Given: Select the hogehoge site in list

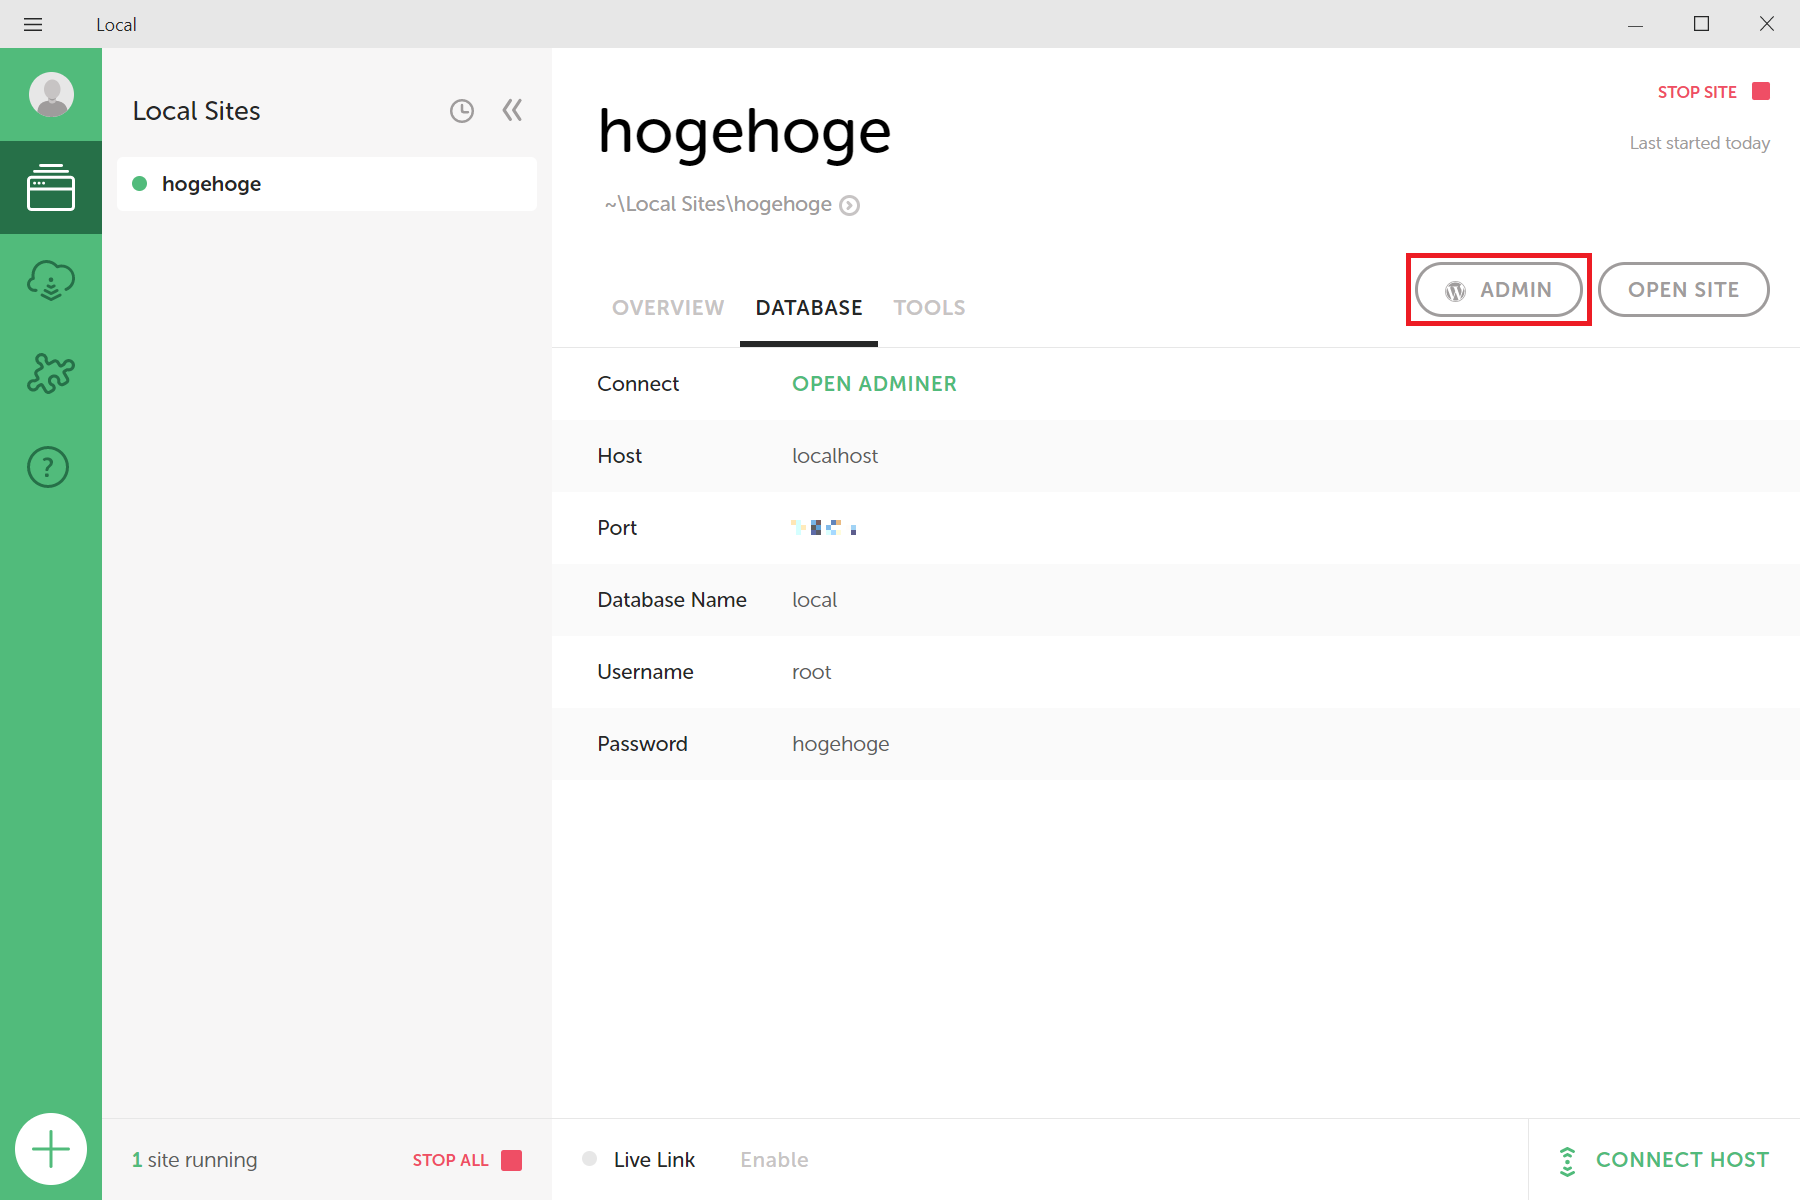Looking at the screenshot, I should click(327, 184).
